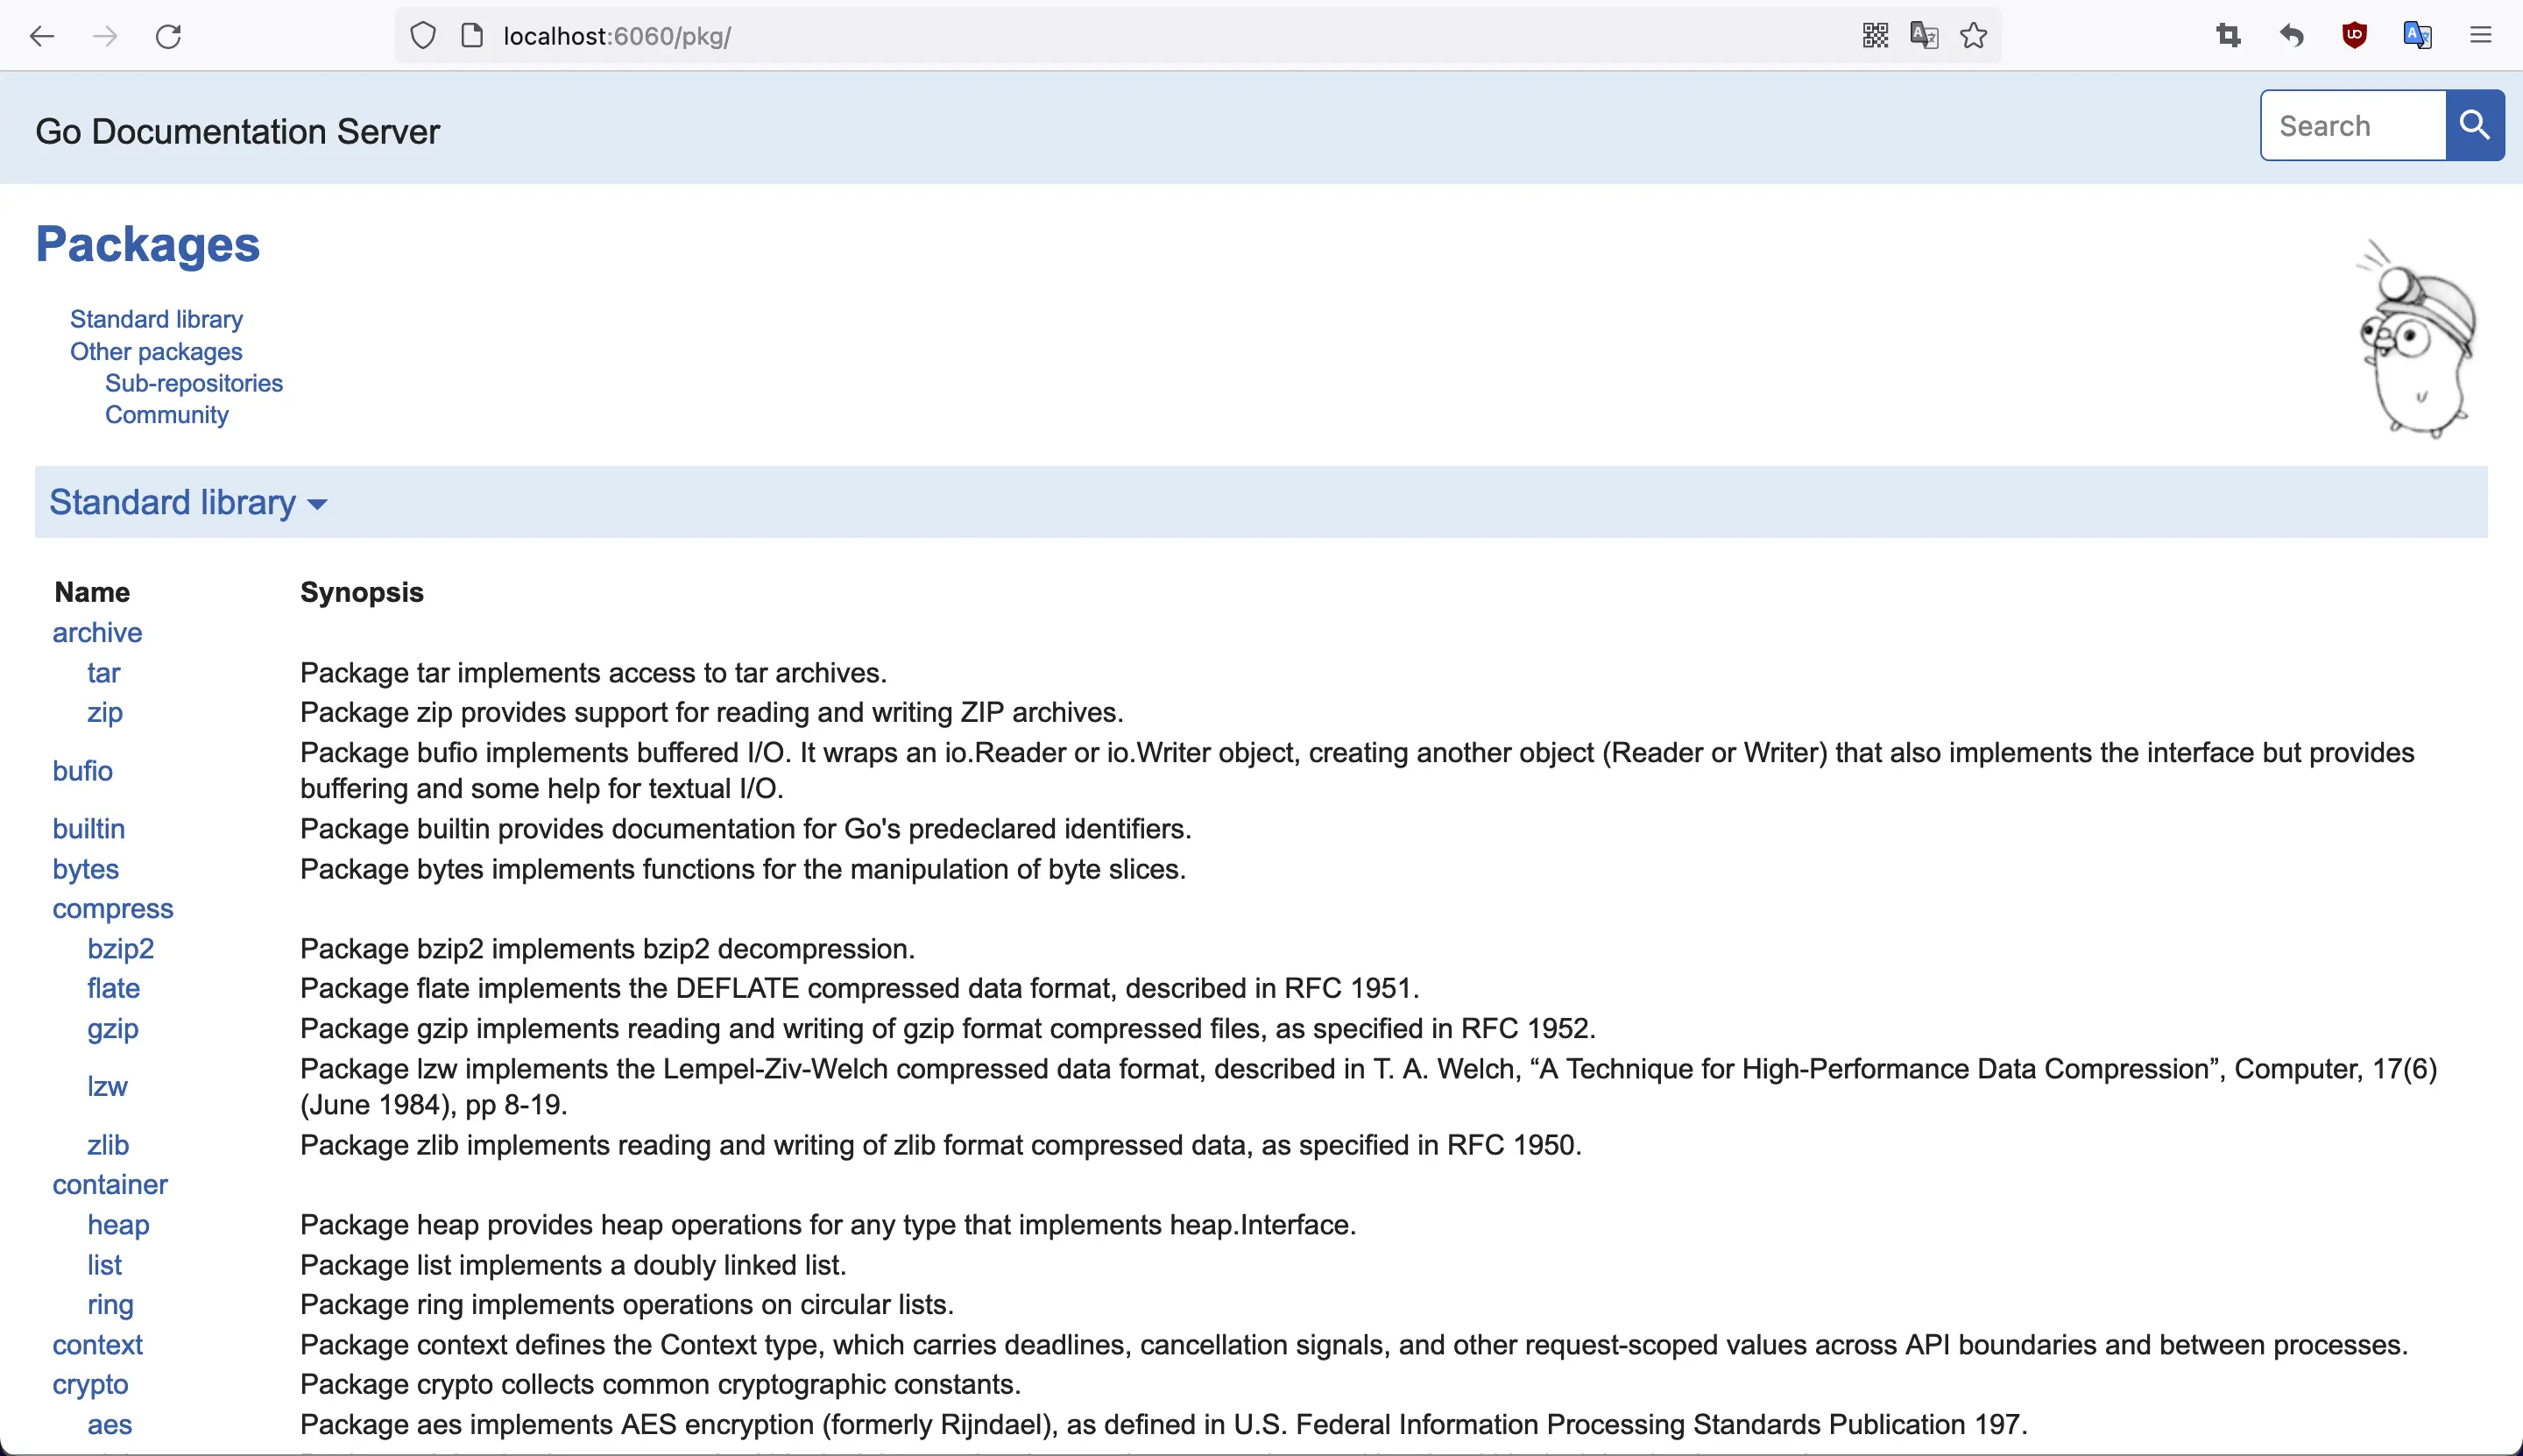Navigate back to the previous page
The height and width of the screenshot is (1456, 2523).
pyautogui.click(x=42, y=36)
